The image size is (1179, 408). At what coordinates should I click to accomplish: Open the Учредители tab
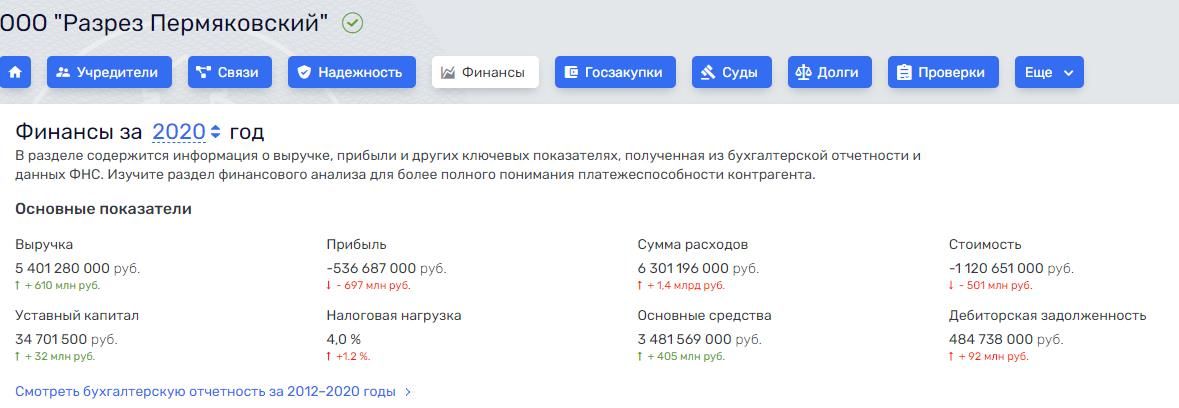(x=109, y=72)
